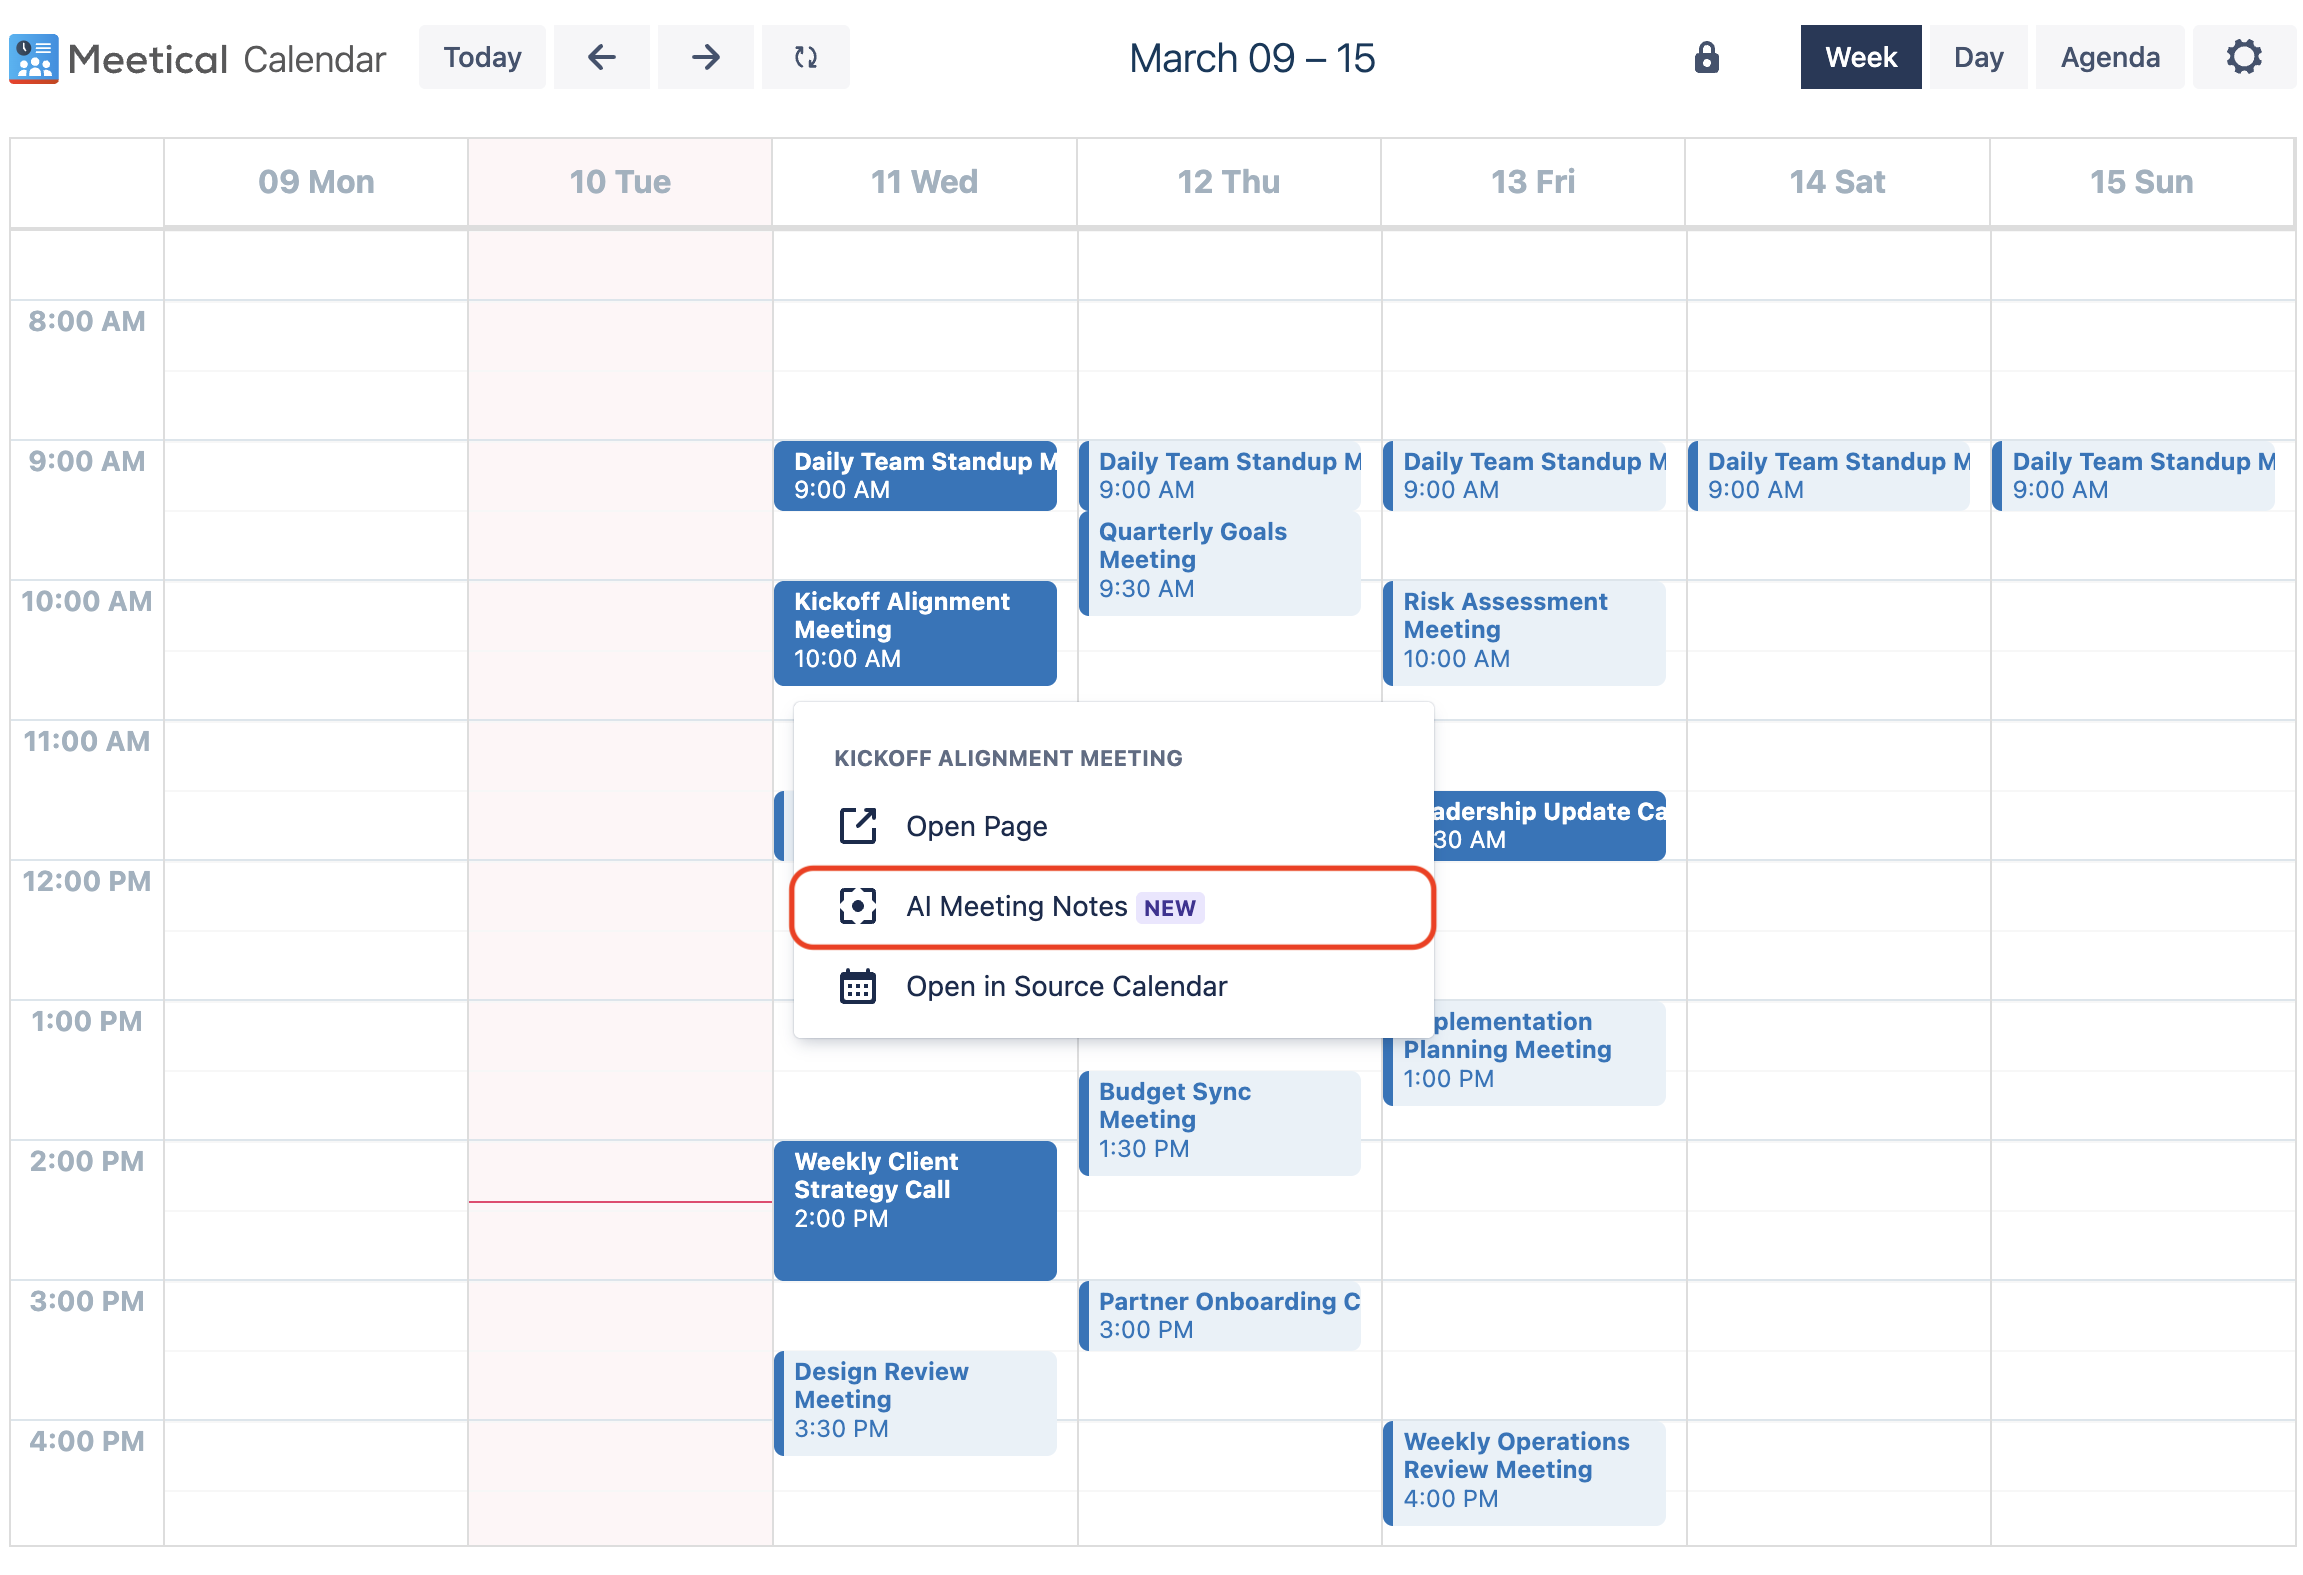Screen dimensions: 2303x1575
Task: Open the Quarterly Goals Meeting event
Action: click(1221, 561)
